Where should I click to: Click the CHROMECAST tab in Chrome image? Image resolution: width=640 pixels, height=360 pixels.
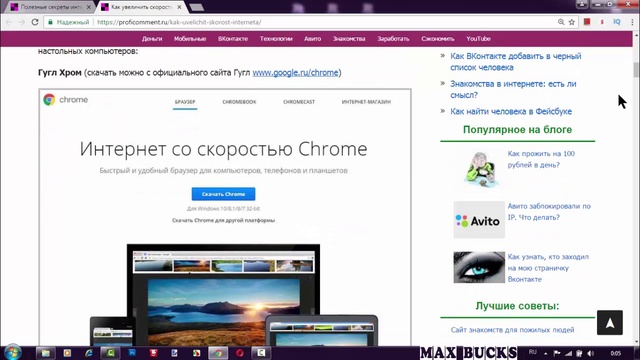(299, 102)
